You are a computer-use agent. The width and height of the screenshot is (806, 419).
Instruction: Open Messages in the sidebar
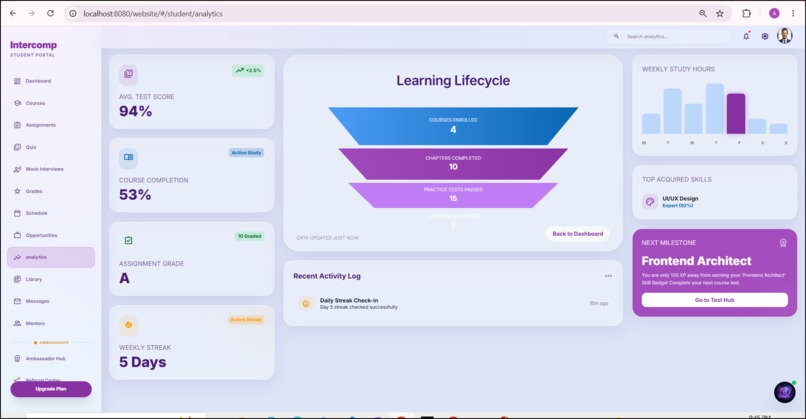pyautogui.click(x=50, y=301)
